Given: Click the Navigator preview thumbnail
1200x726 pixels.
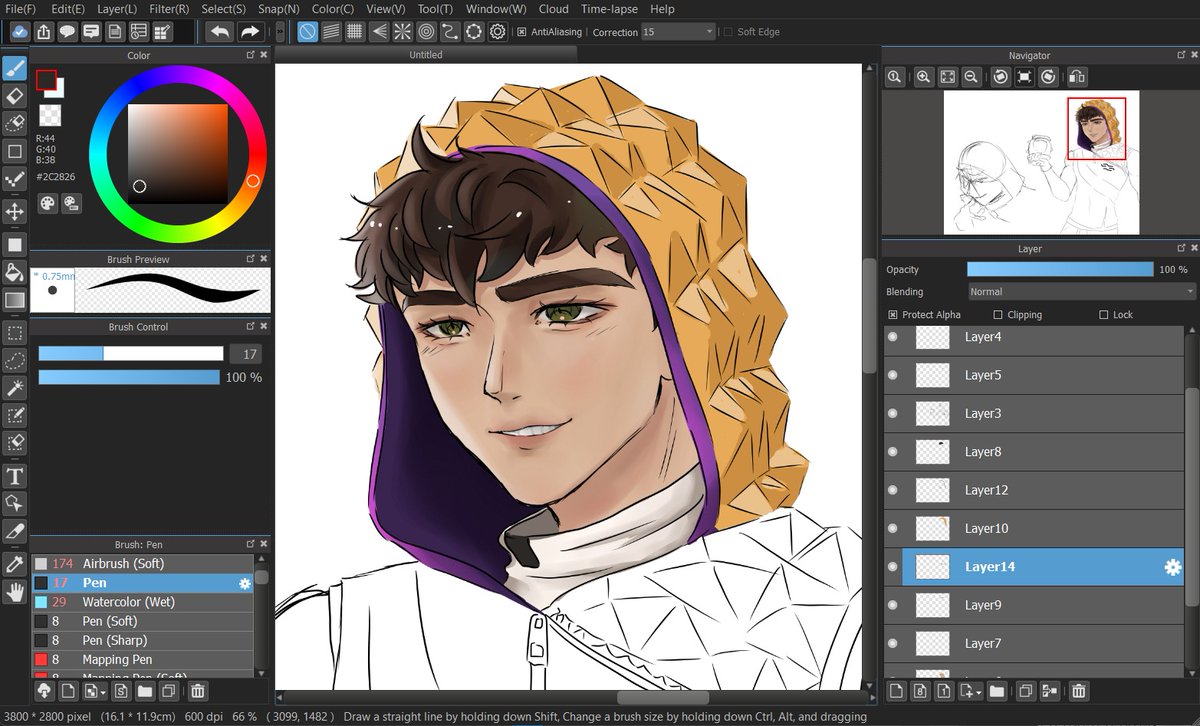Looking at the screenshot, I should tap(1040, 163).
